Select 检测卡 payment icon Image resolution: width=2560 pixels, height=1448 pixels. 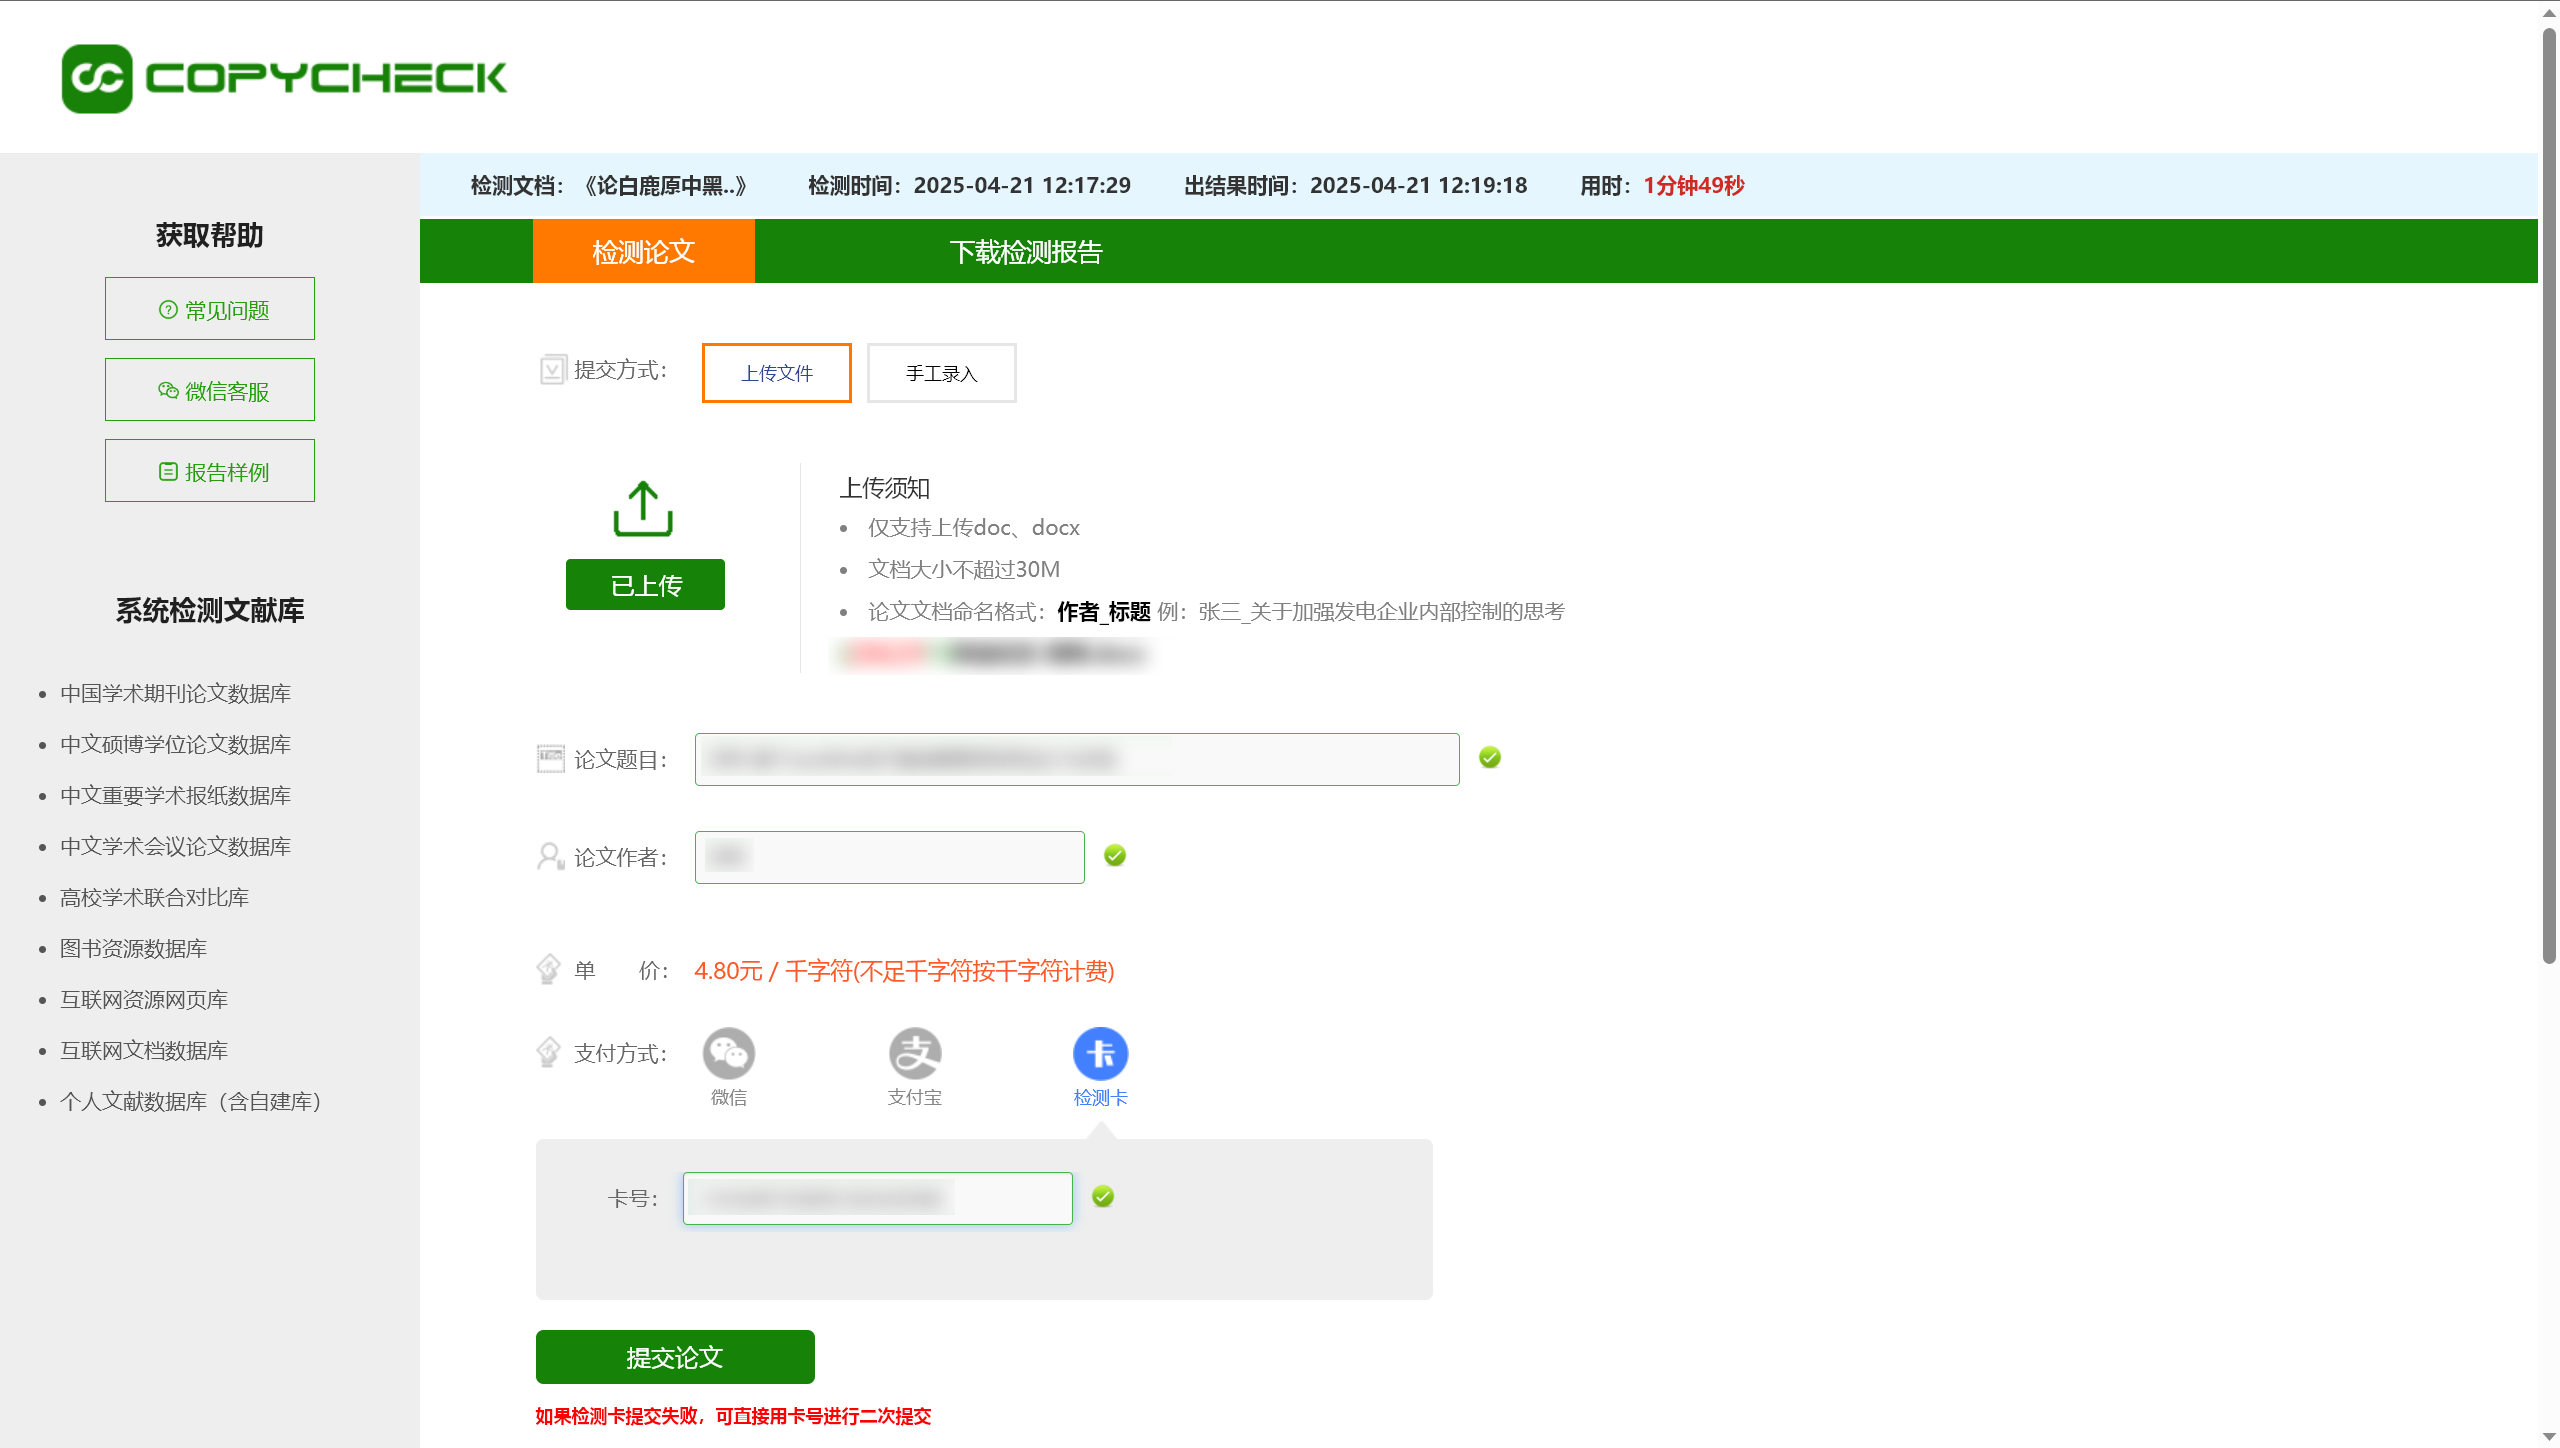(1101, 1053)
